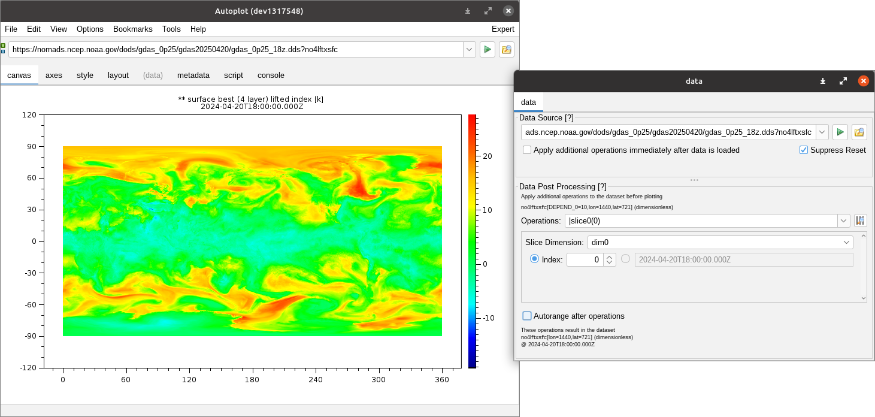The width and height of the screenshot is (875, 417).
Task: Enable Apply additional operations immediately checkbox
Action: 528,150
